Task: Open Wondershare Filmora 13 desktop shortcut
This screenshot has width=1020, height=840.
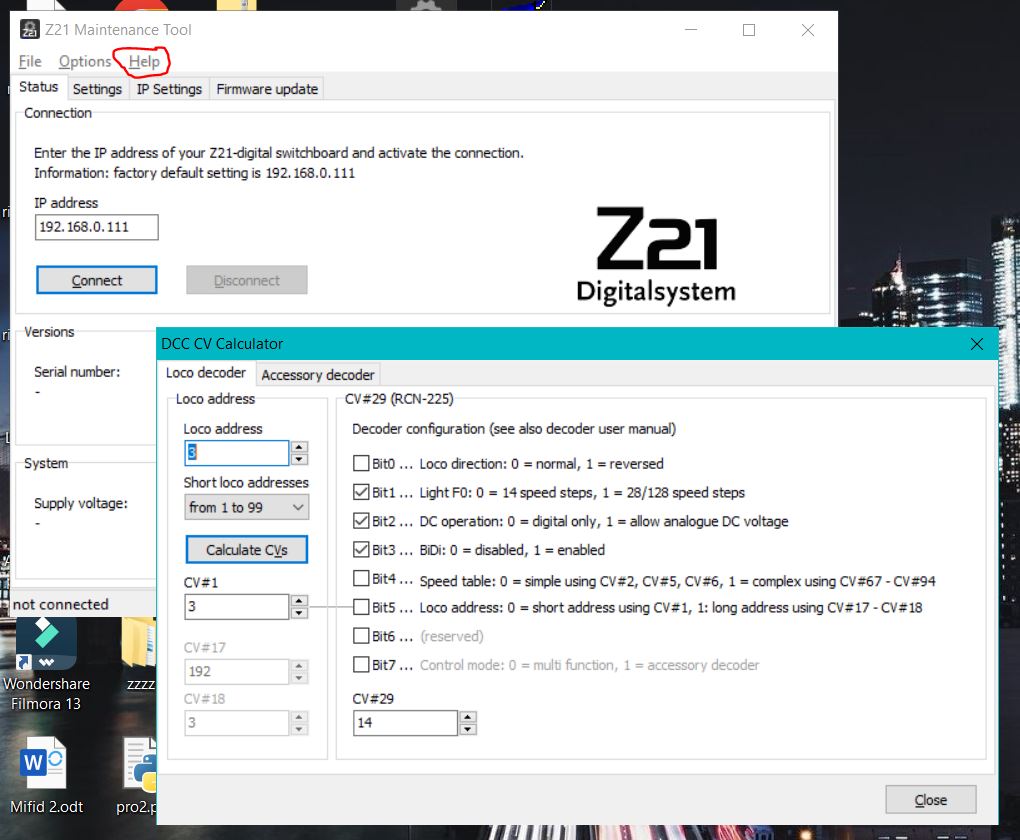Action: [46, 645]
